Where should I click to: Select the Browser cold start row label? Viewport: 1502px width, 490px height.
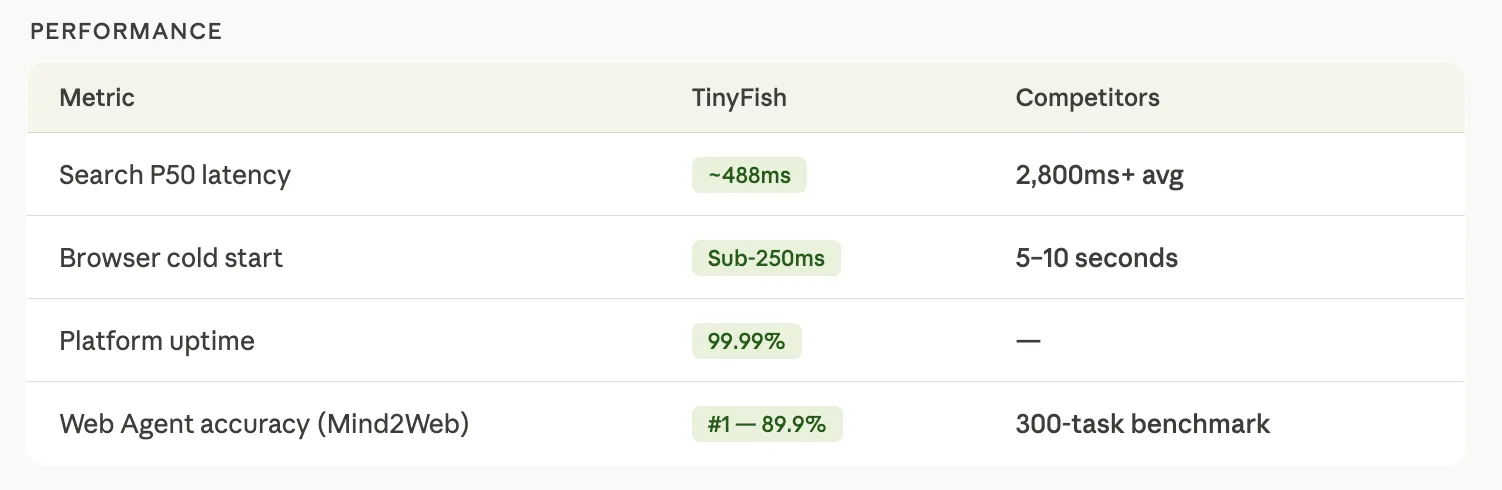171,258
